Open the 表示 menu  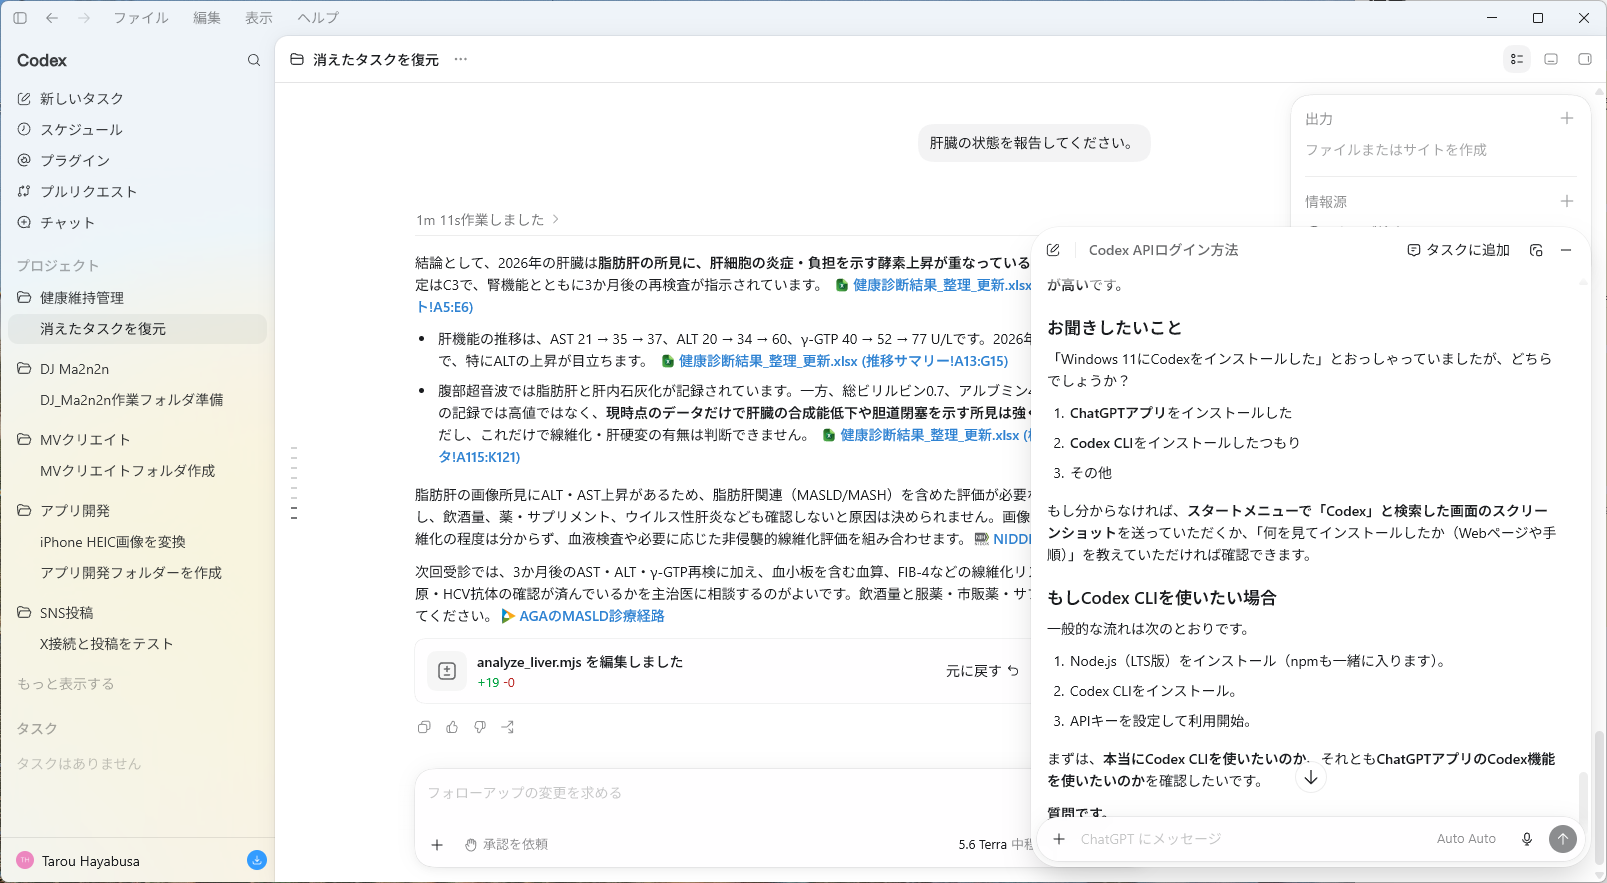[x=259, y=18]
